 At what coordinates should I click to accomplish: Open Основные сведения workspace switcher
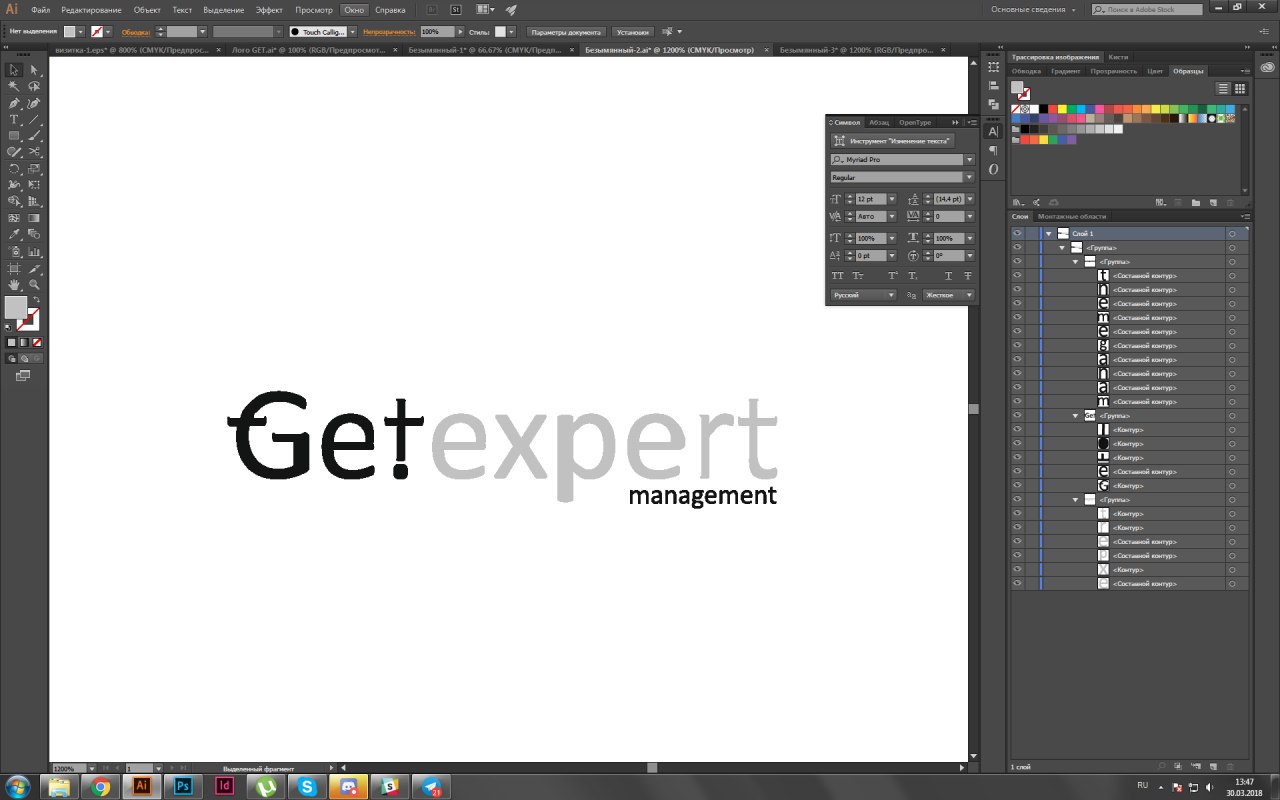click(1035, 9)
